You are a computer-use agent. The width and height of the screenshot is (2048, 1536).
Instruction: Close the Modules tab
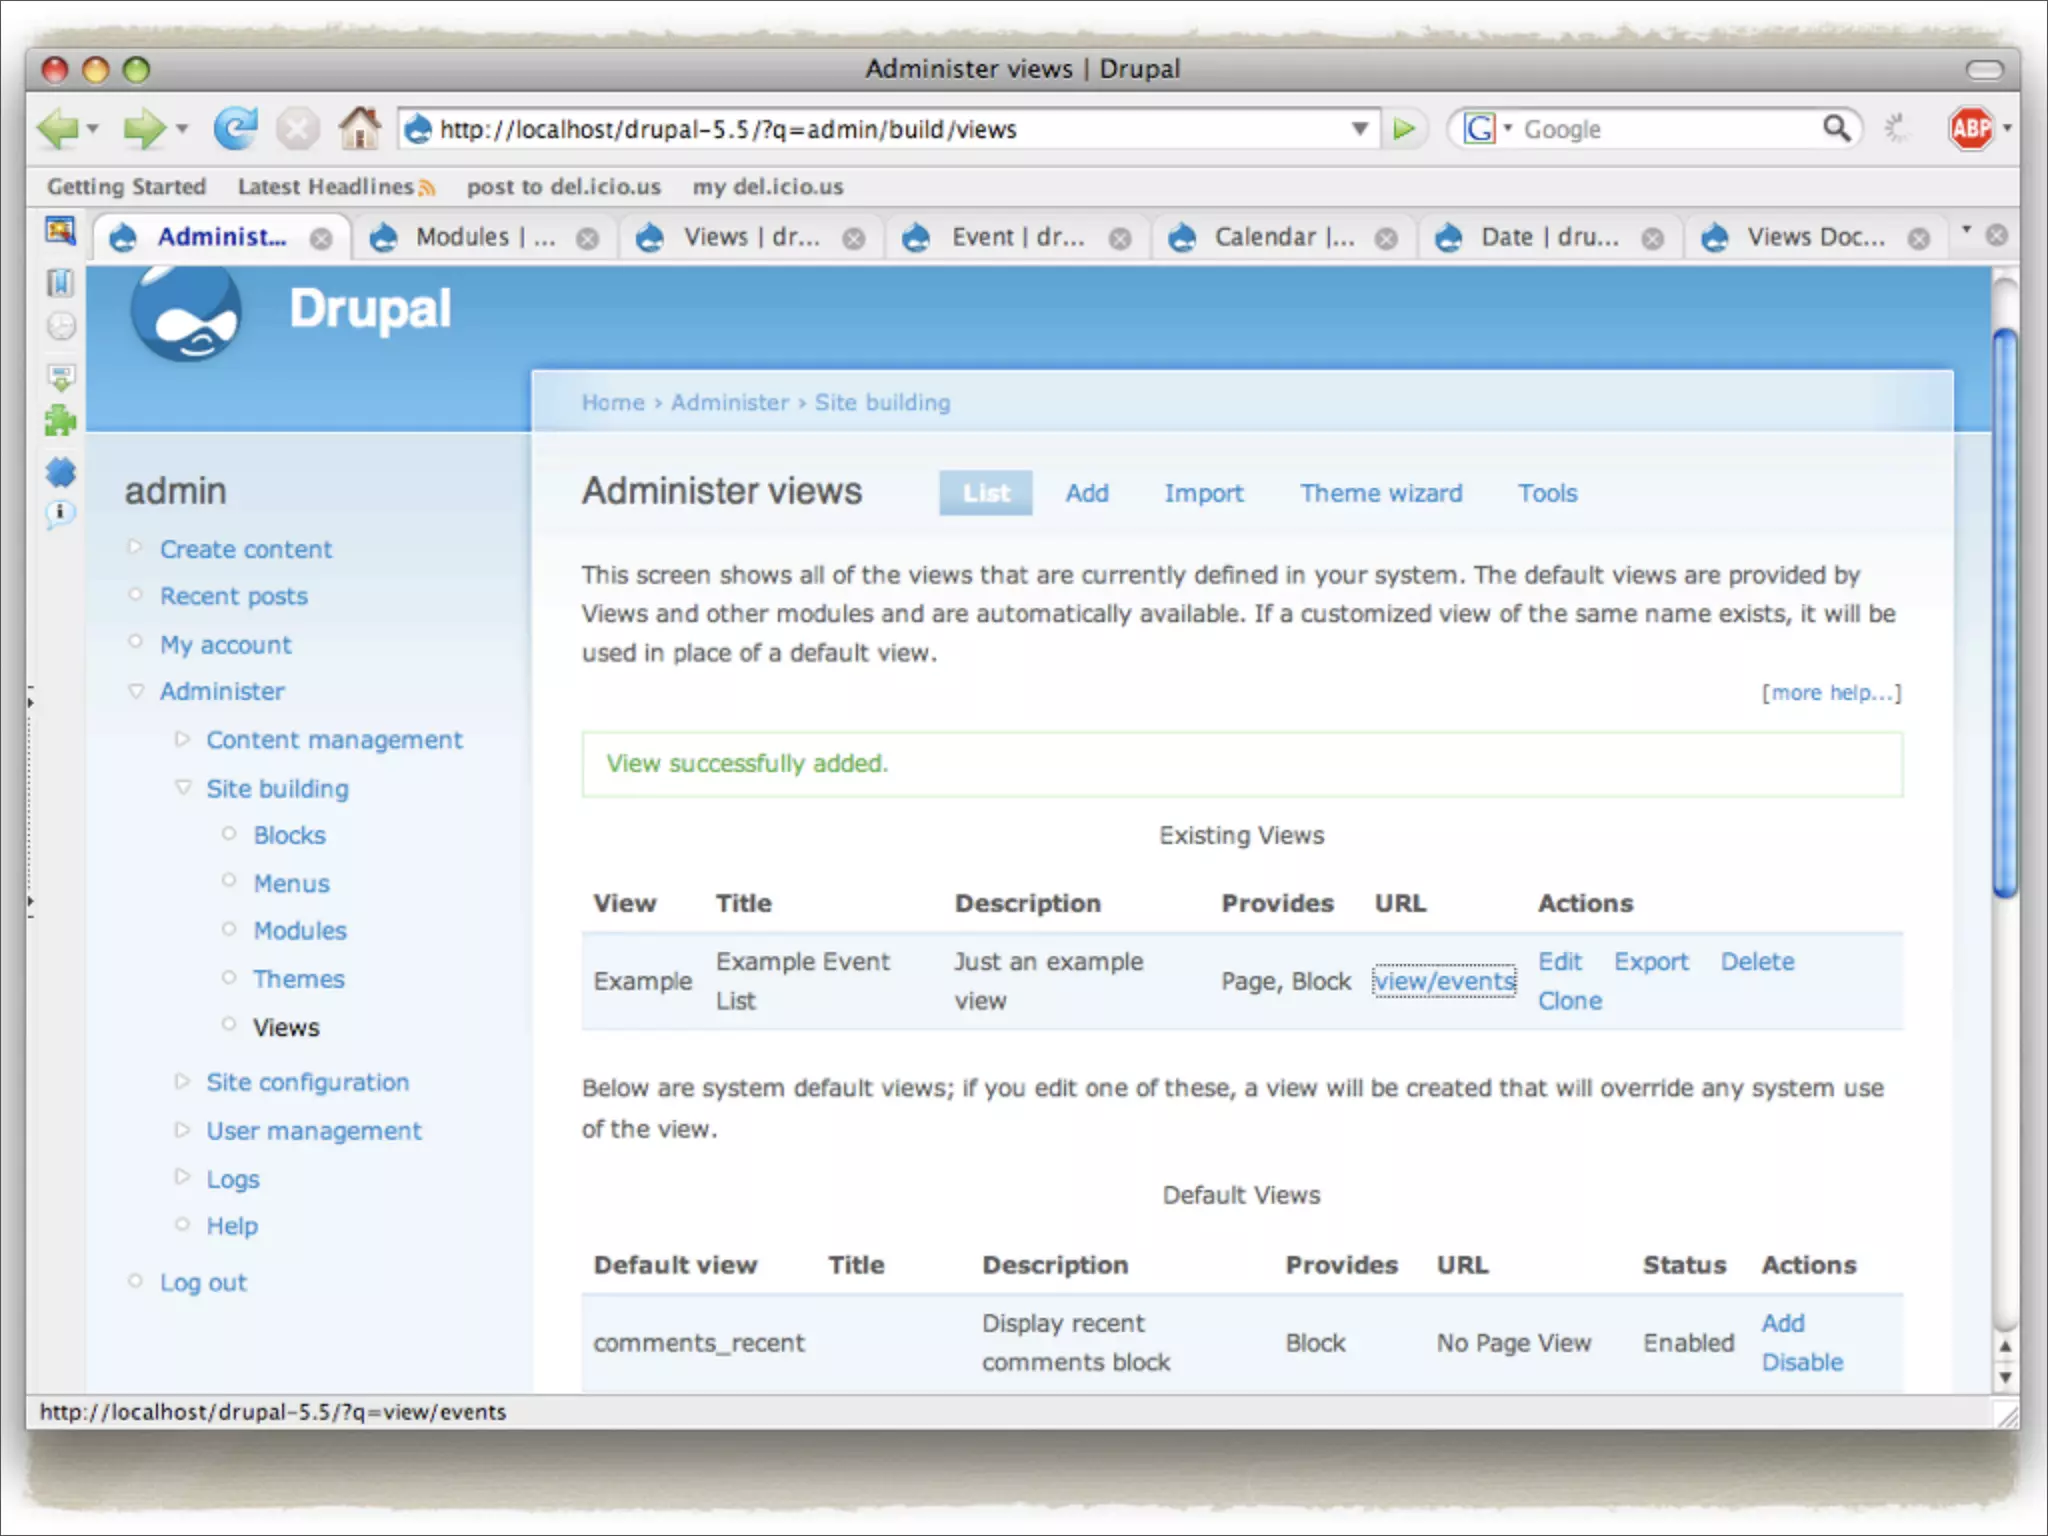[x=588, y=239]
